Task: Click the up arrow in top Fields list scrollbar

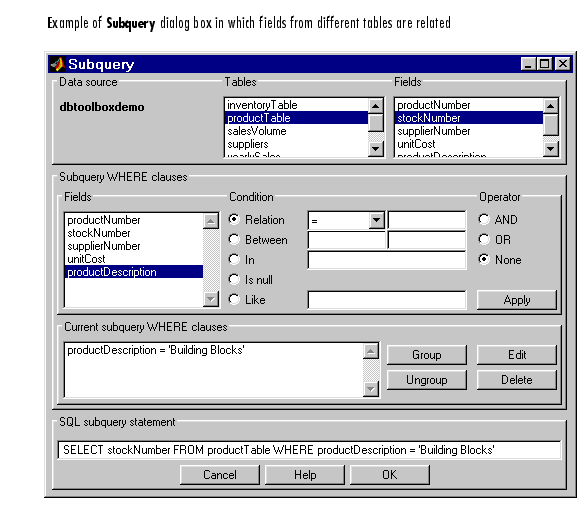Action: tap(550, 106)
